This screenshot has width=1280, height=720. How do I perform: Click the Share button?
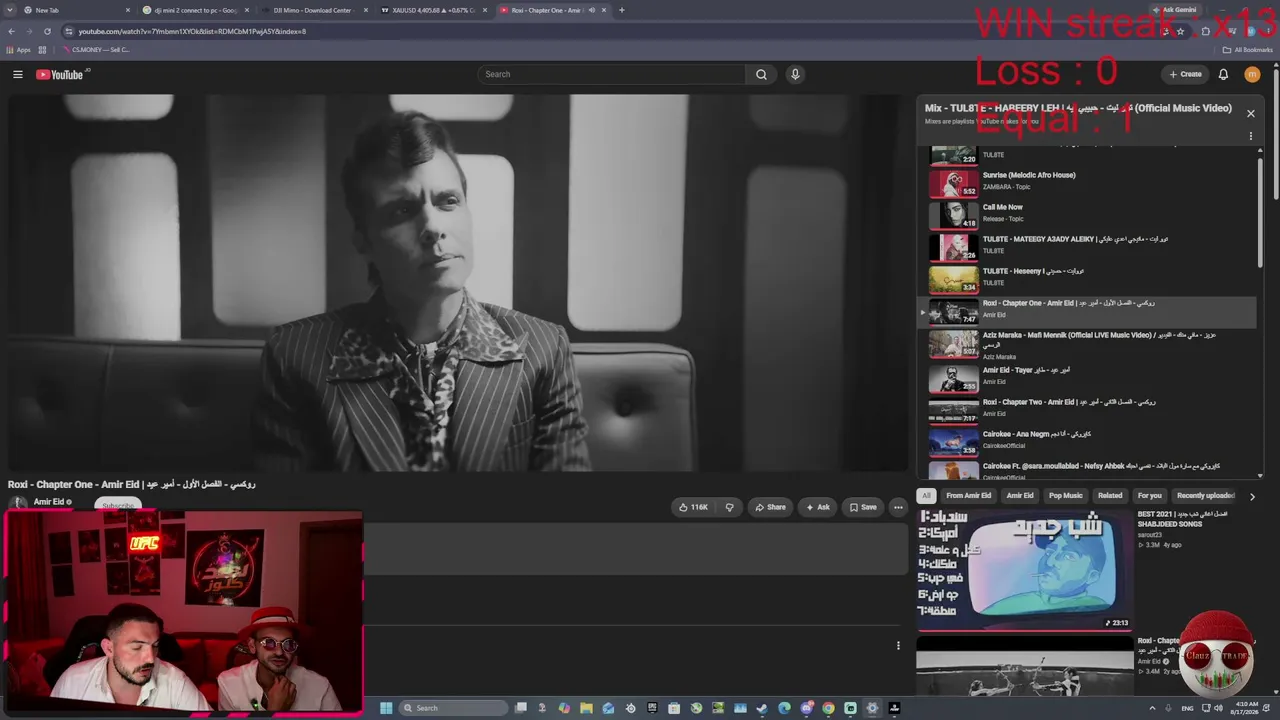click(770, 507)
